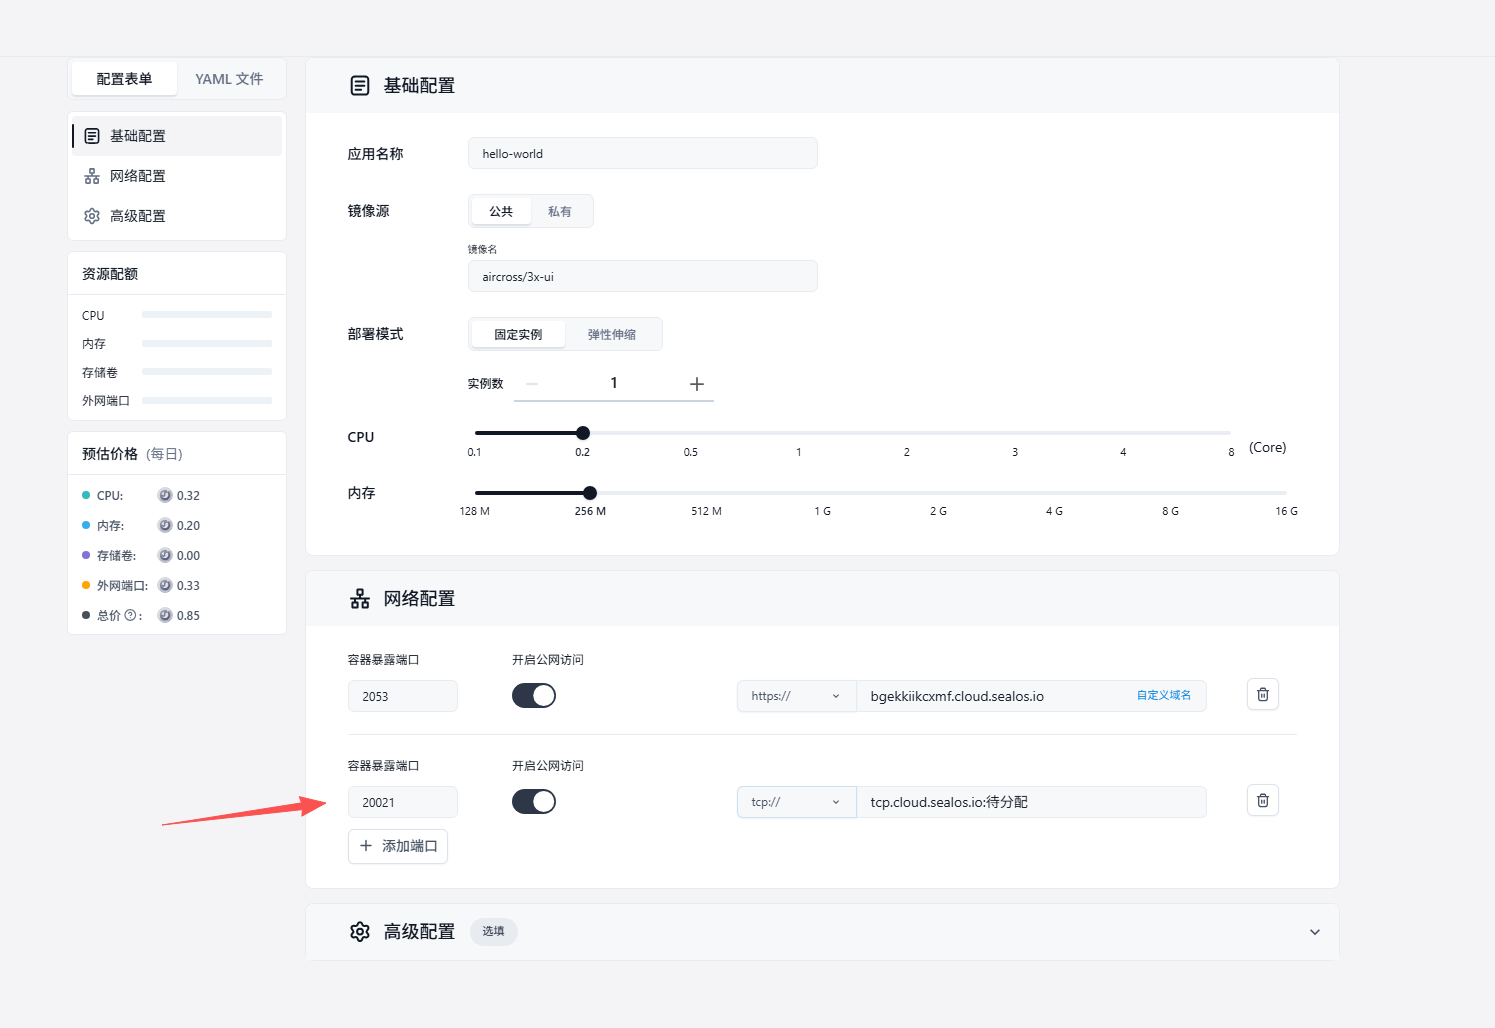This screenshot has width=1495, height=1028.
Task: Delete the port 2053 row via trash icon
Action: point(1262,694)
